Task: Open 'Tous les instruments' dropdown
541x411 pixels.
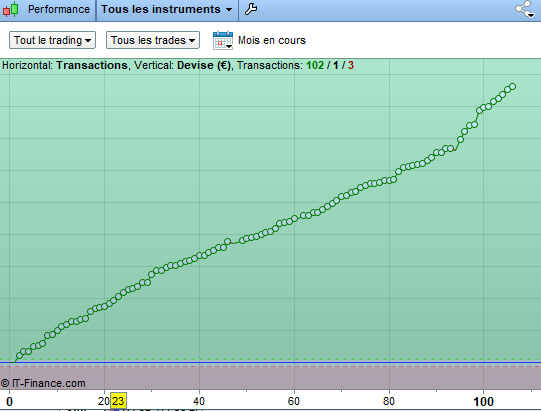Action: [167, 9]
